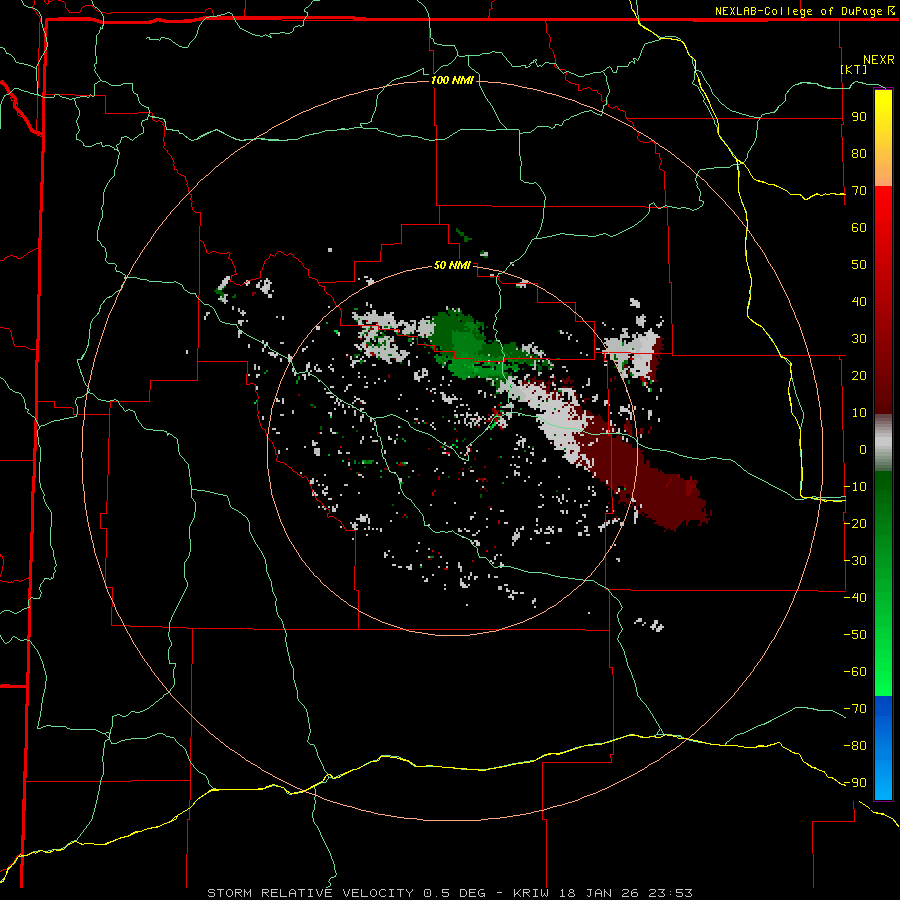Click the 10 value on velocity scale
Image resolution: width=900 pixels, height=900 pixels.
[859, 413]
